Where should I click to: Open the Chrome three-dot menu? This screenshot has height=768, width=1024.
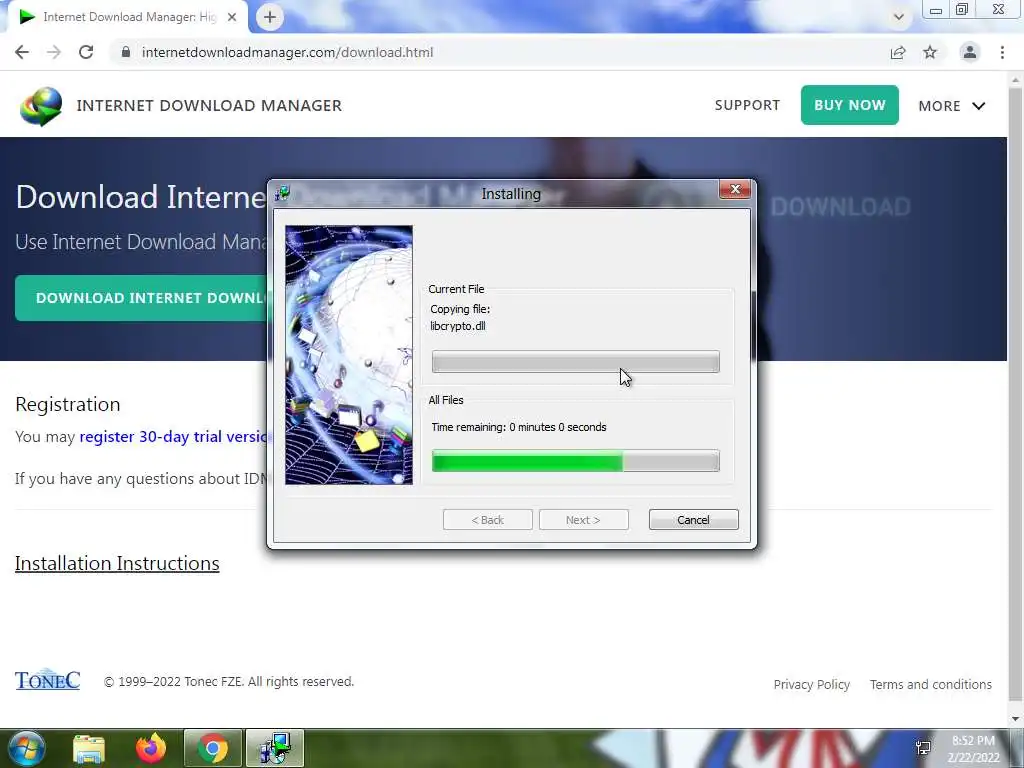point(1002,52)
